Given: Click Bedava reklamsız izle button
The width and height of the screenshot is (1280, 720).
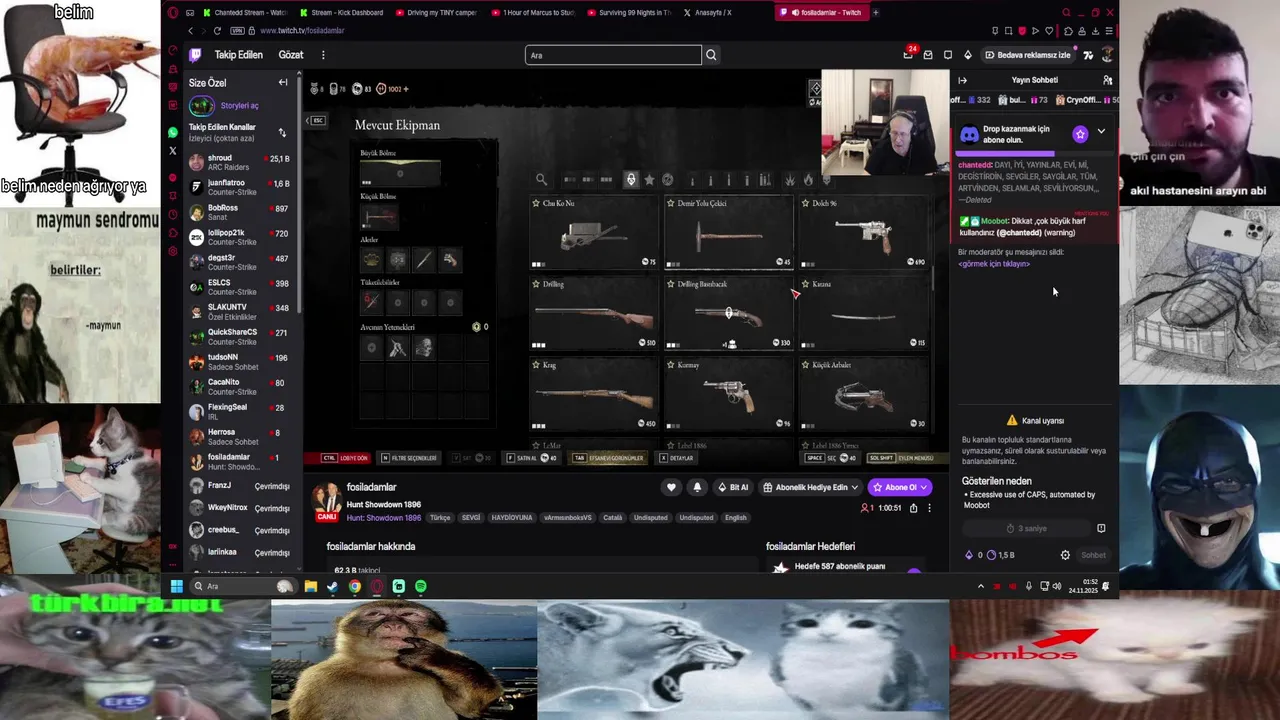Looking at the screenshot, I should (x=1027, y=55).
